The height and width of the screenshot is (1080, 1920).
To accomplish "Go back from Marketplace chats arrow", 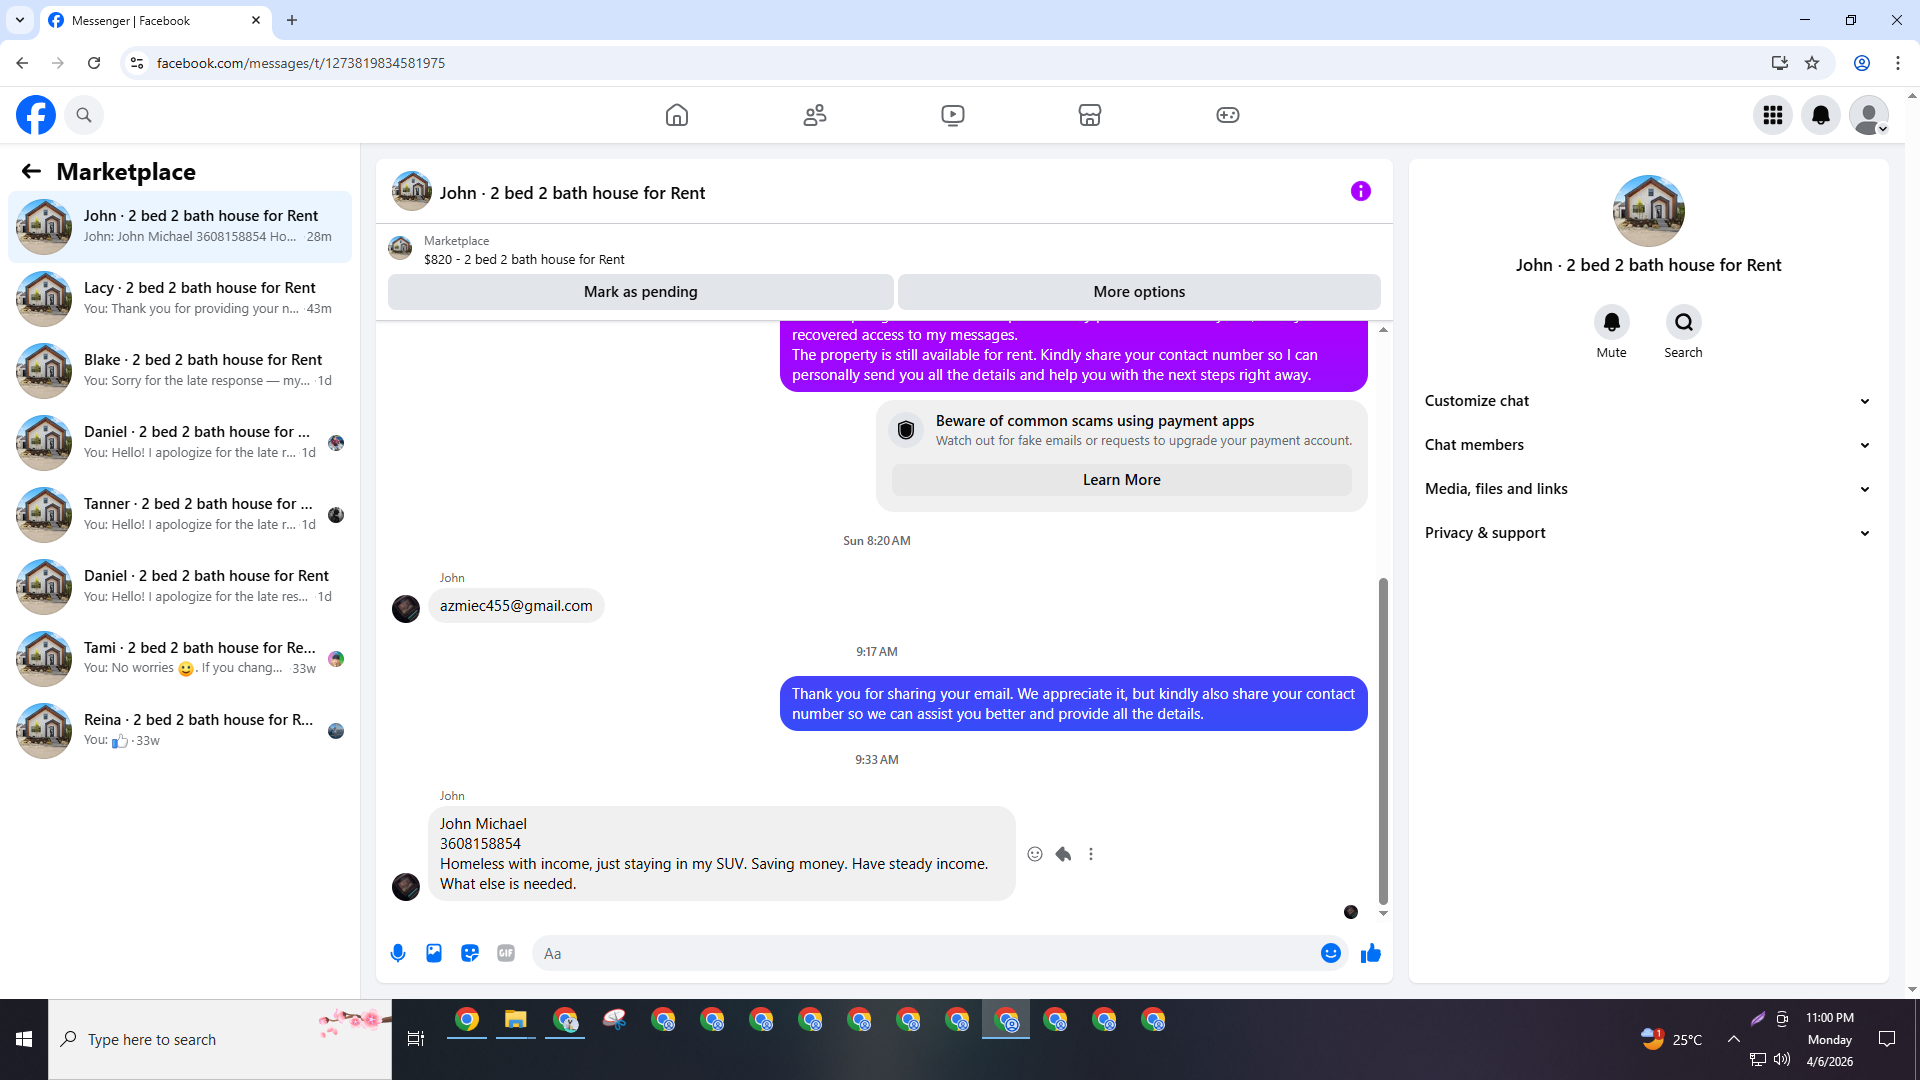I will click(31, 171).
